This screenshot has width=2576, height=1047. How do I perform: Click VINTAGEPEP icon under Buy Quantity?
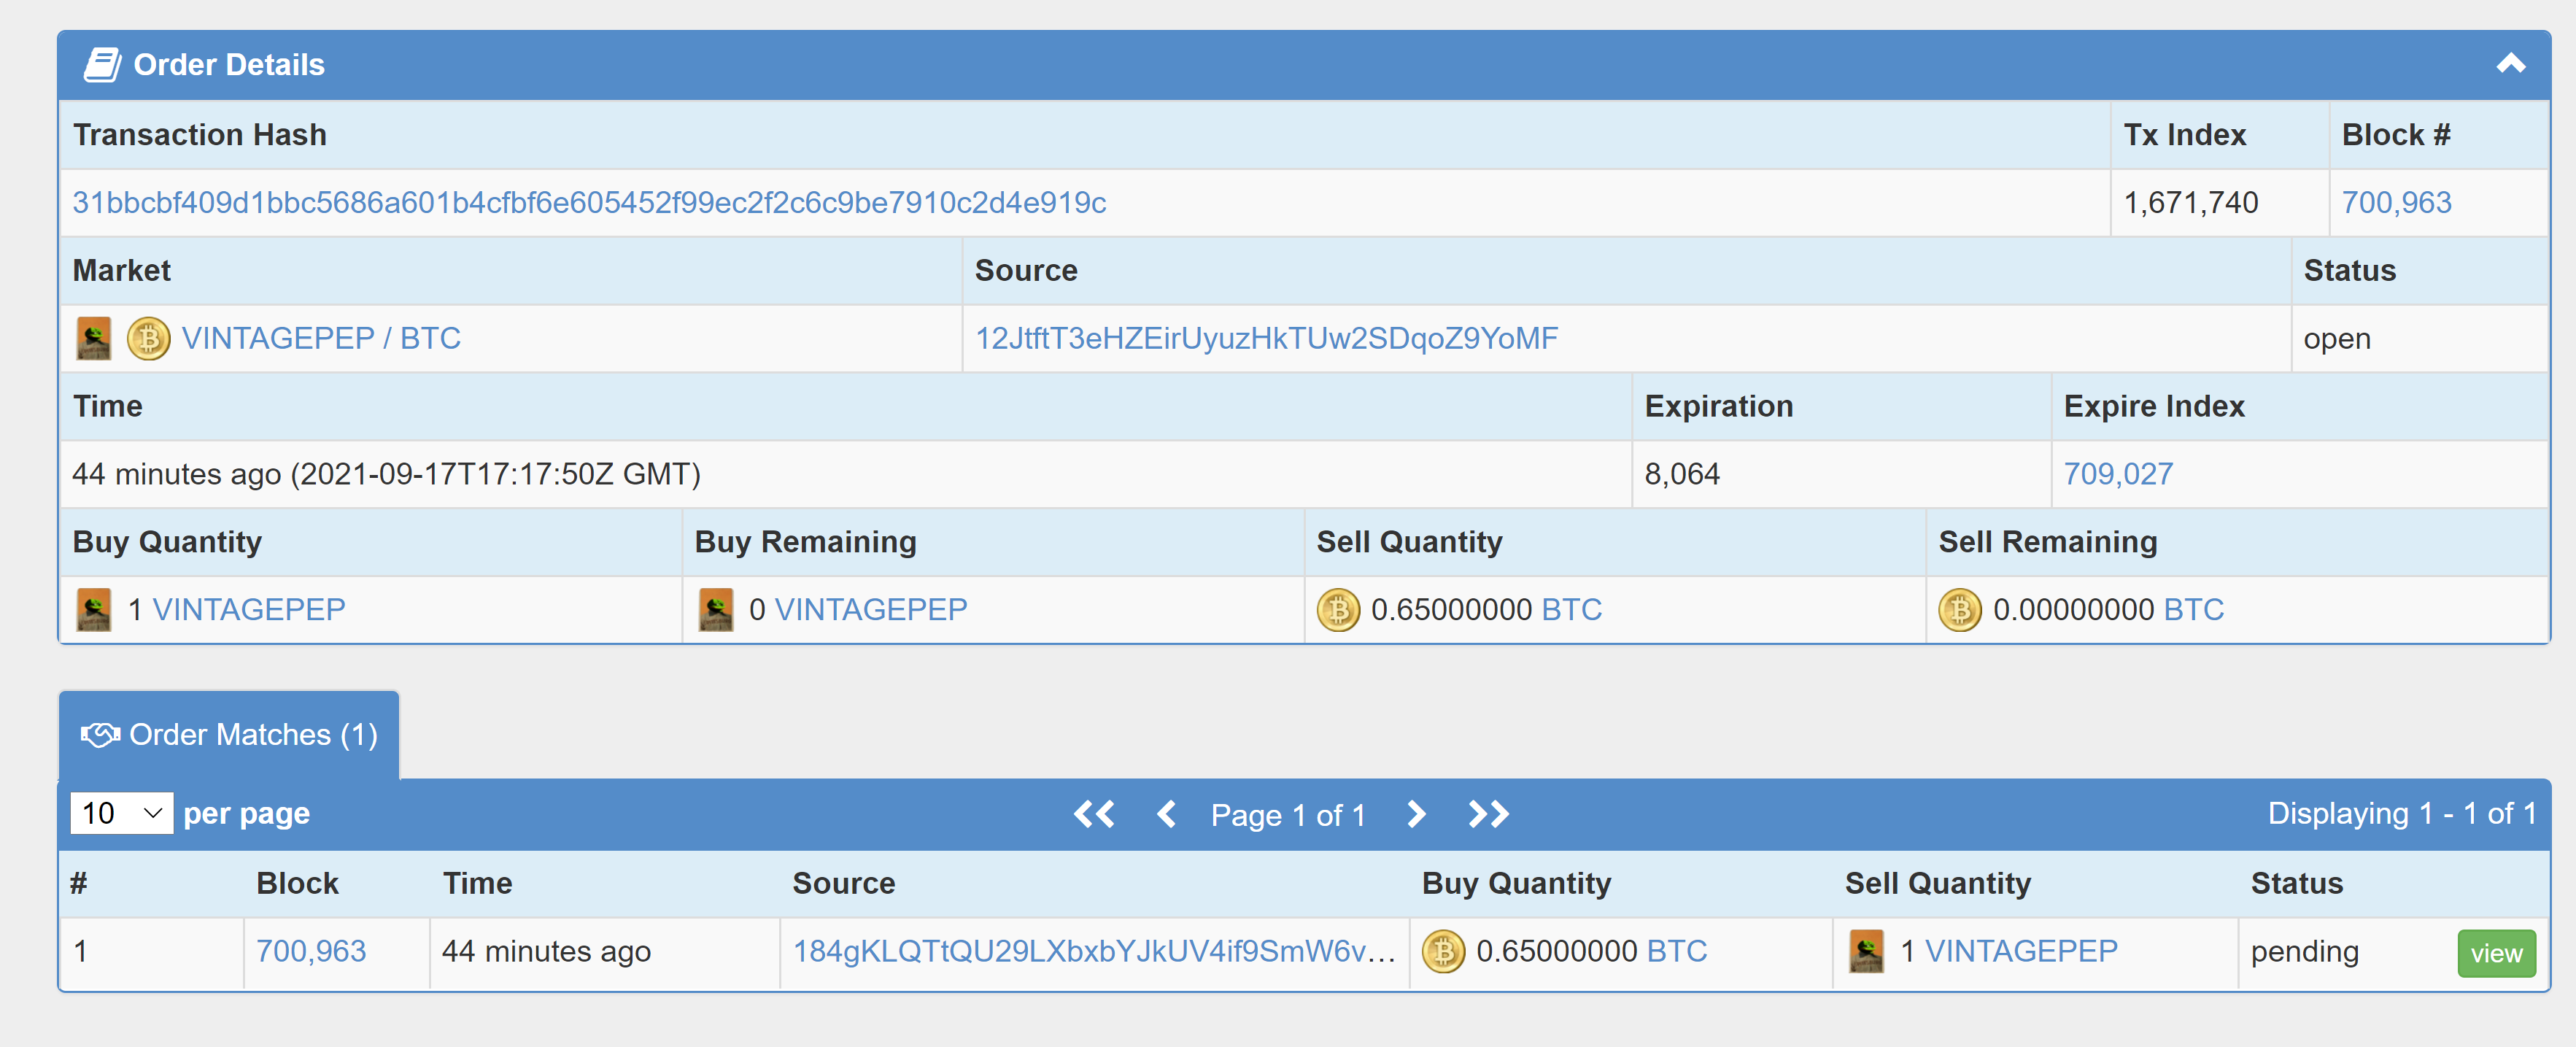coord(94,610)
